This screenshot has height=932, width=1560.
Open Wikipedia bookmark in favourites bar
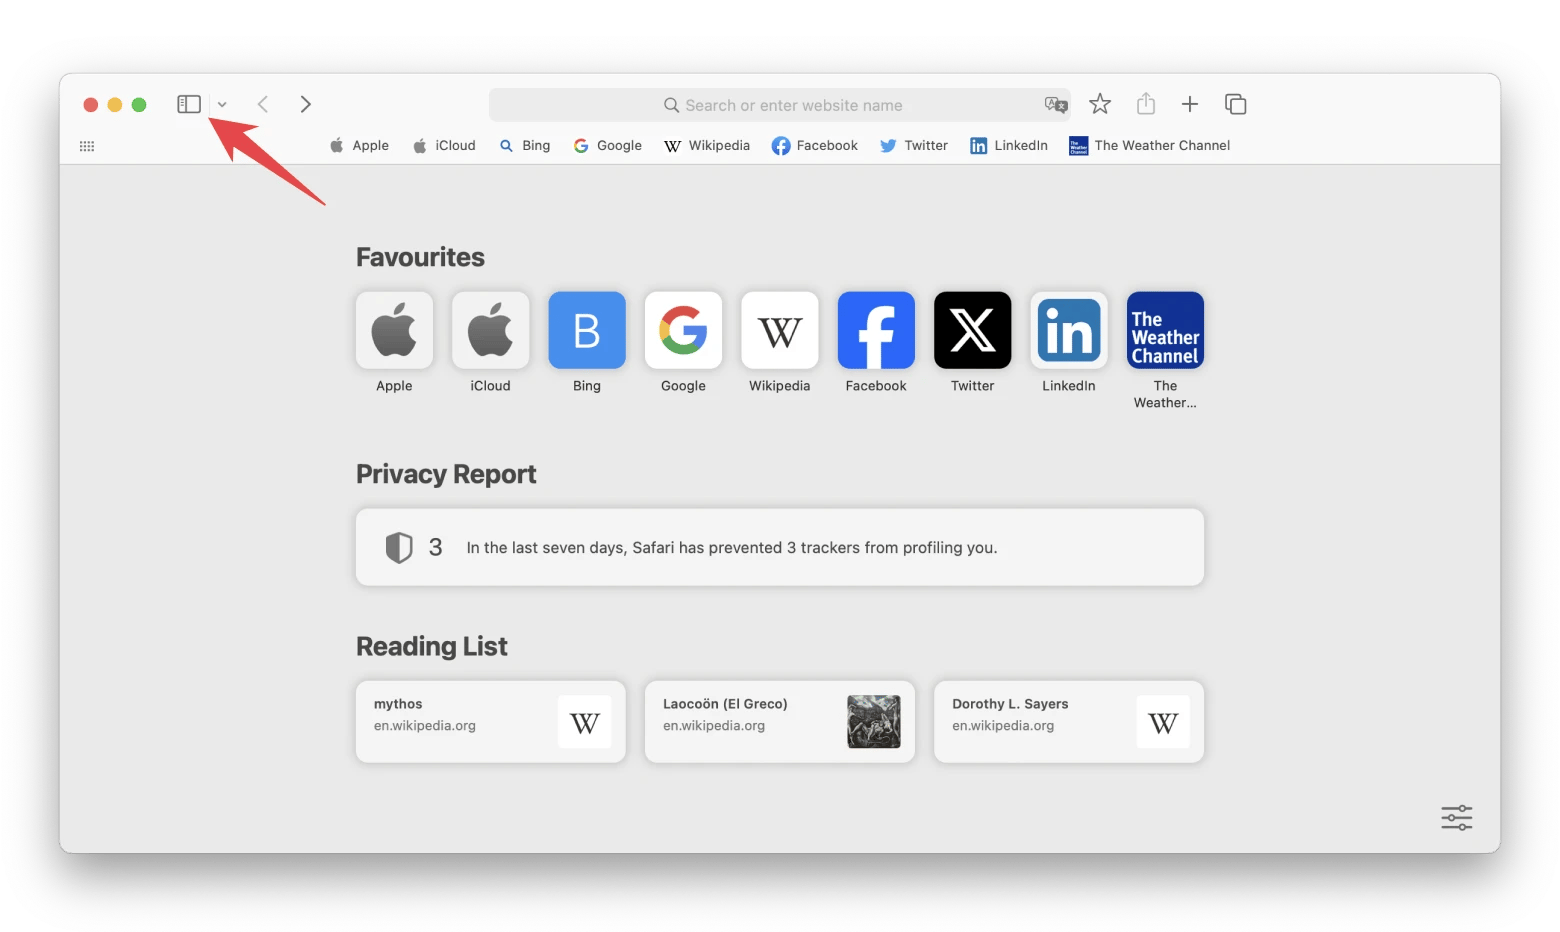[x=707, y=145]
